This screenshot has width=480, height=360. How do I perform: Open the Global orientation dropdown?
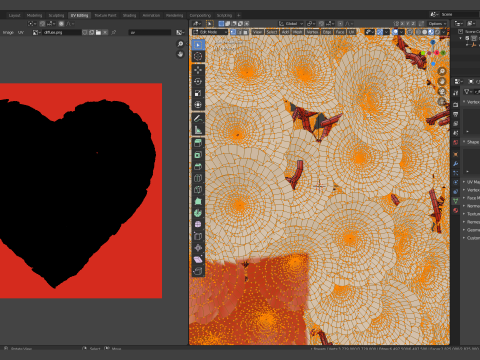(291, 24)
